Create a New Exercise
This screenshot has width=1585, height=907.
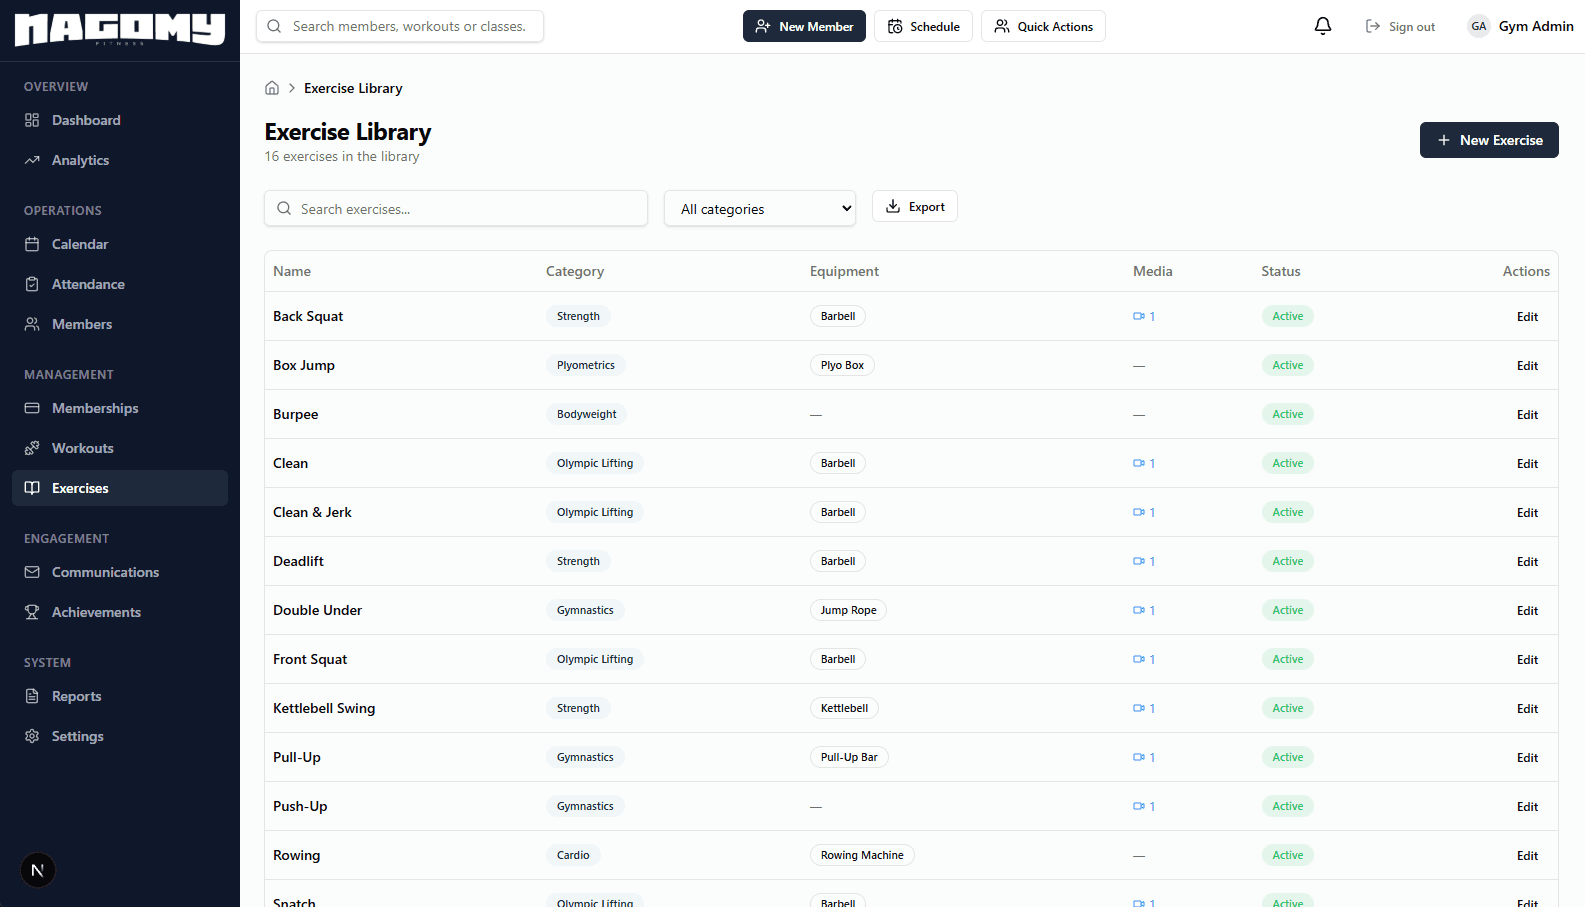pyautogui.click(x=1489, y=140)
